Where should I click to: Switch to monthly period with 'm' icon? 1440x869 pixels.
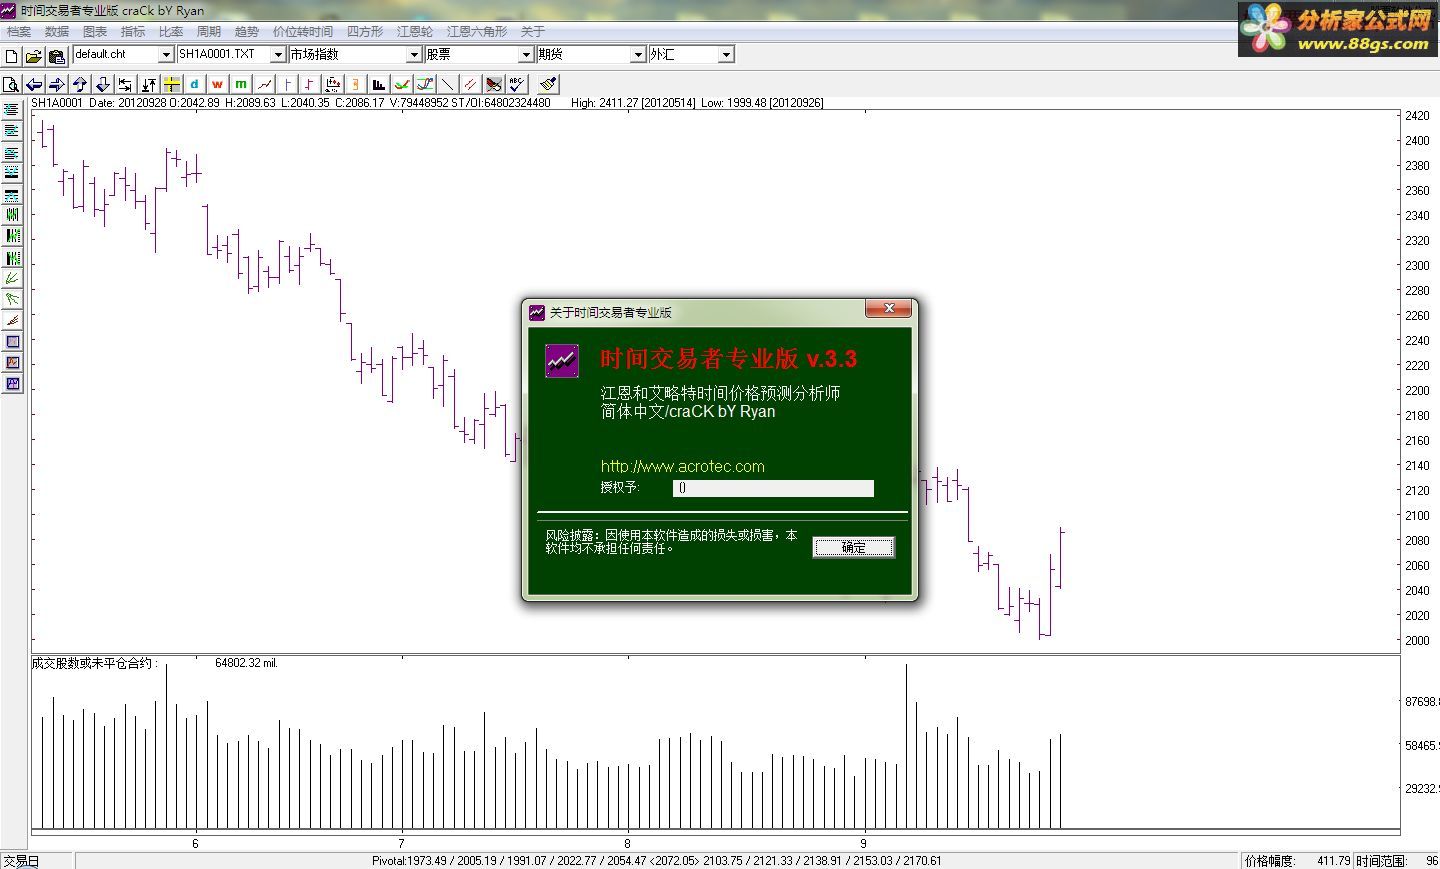click(x=240, y=85)
